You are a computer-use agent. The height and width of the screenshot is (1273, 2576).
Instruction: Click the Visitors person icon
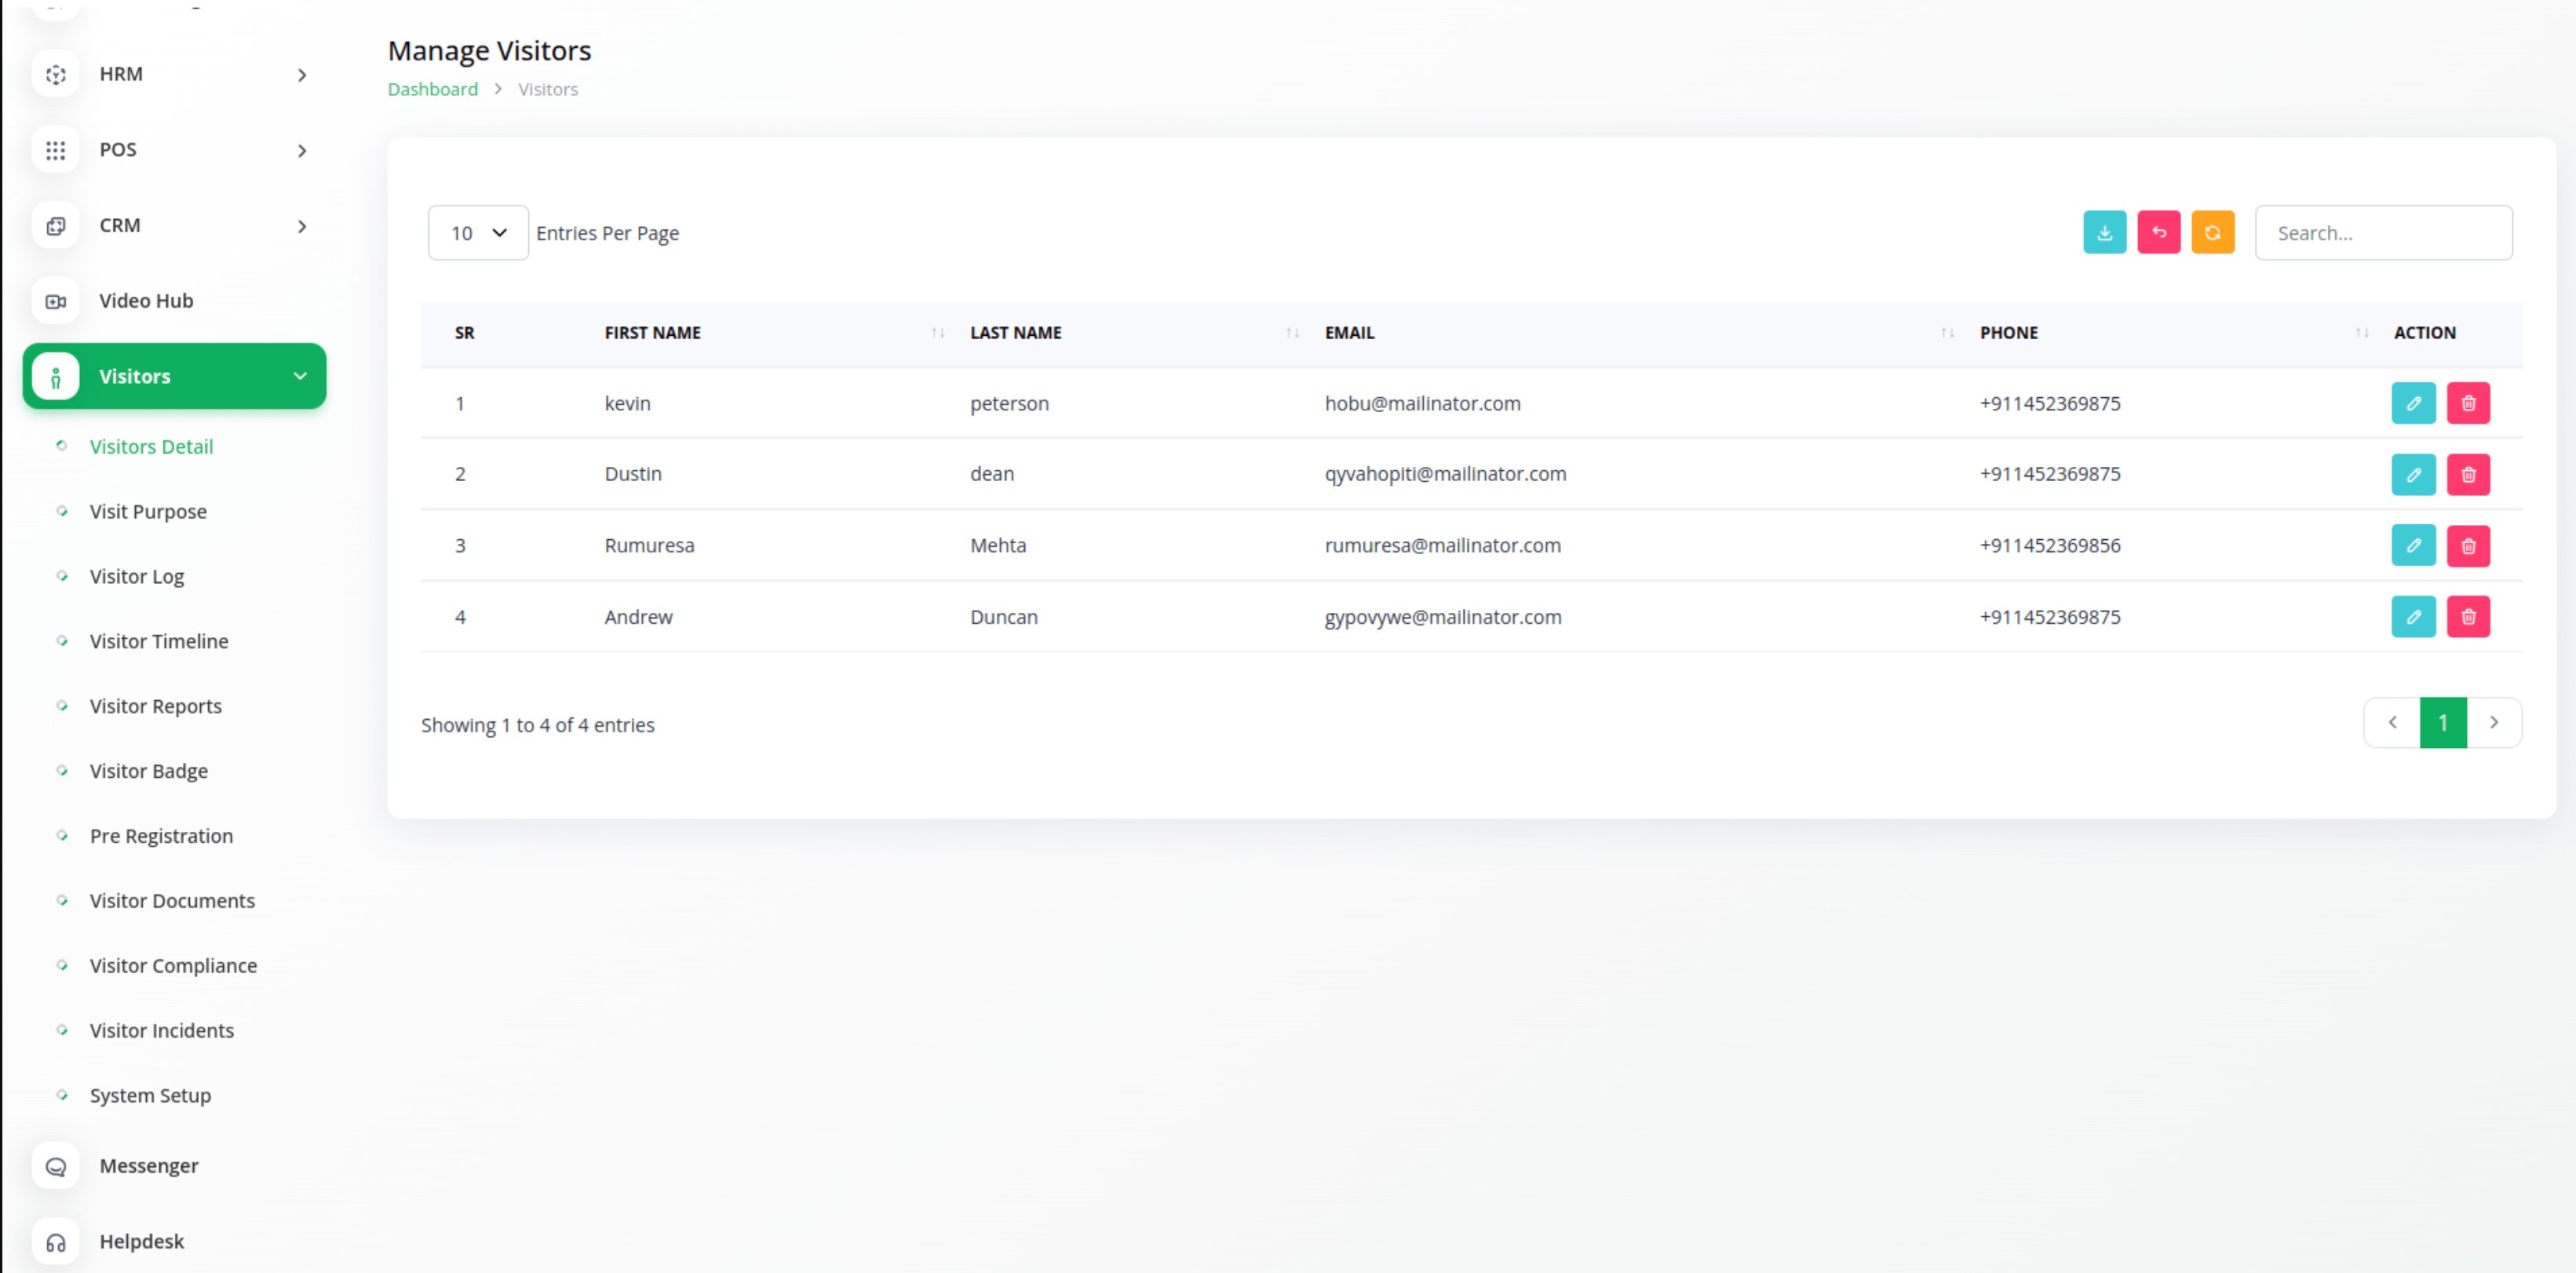56,377
